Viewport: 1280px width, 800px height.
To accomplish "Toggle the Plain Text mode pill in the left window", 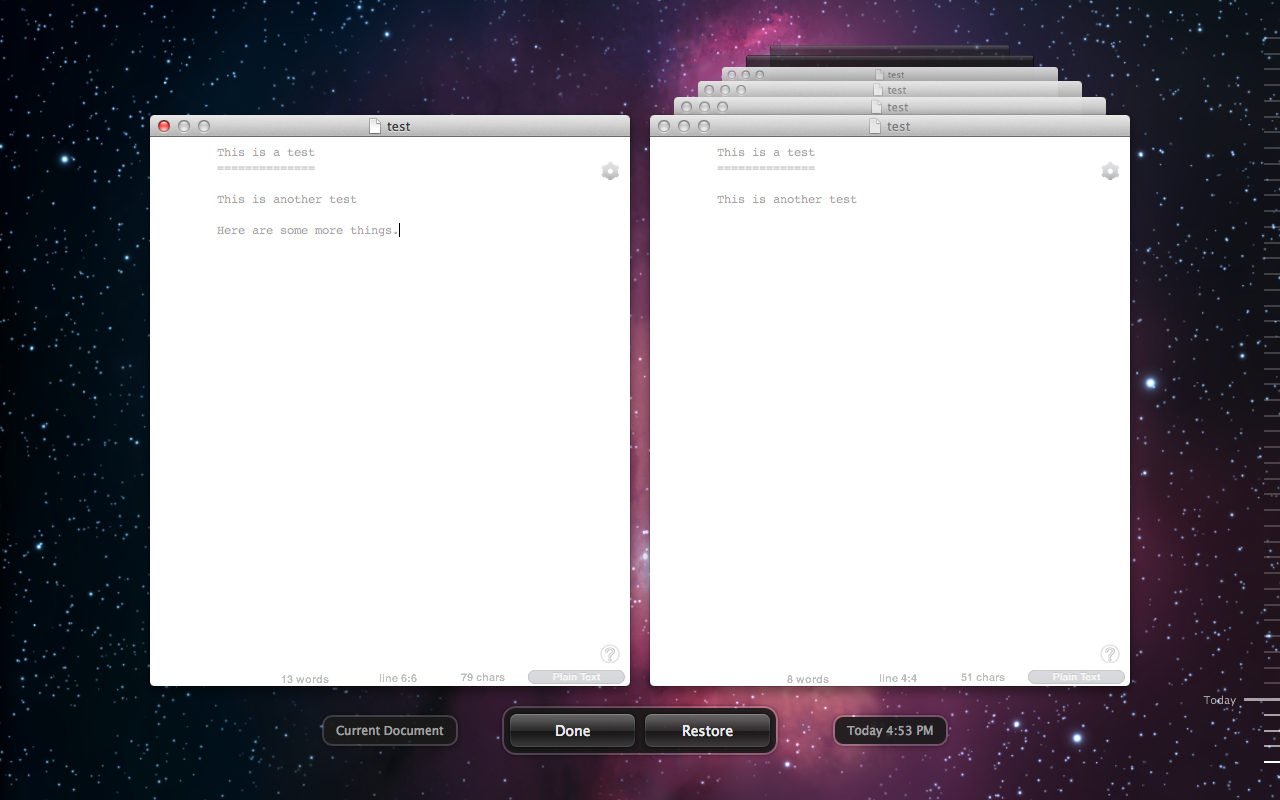I will 576,677.
